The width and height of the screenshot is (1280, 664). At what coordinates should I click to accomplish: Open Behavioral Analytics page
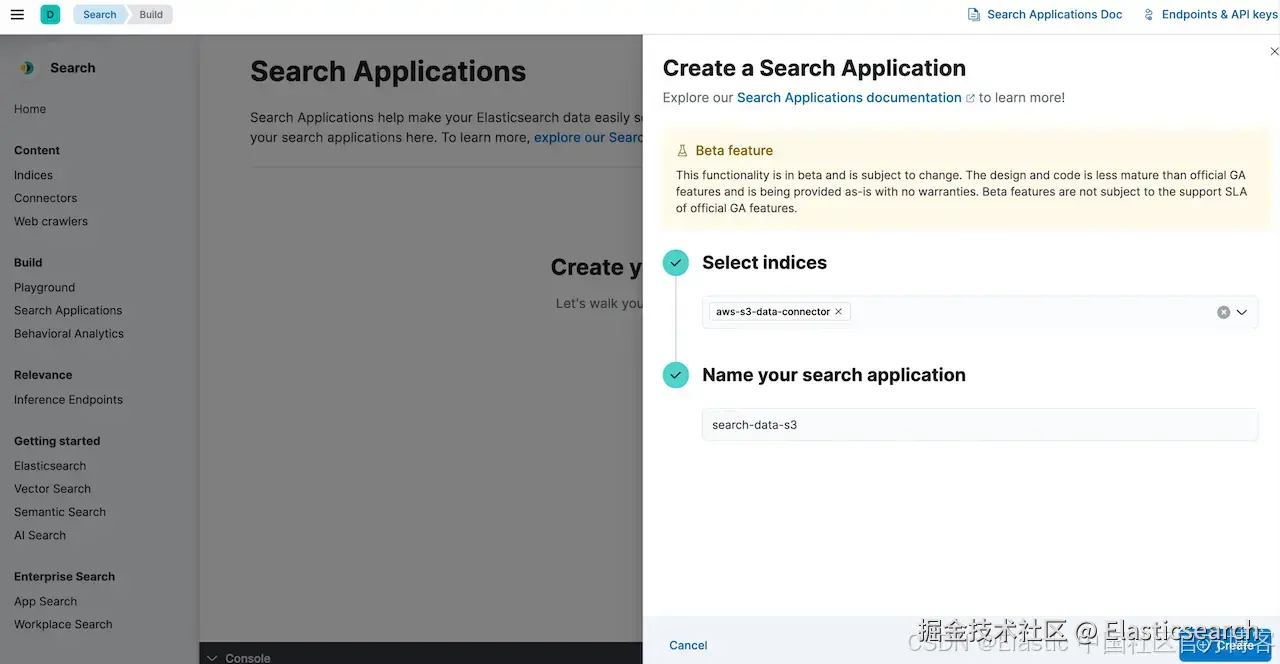click(x=69, y=334)
